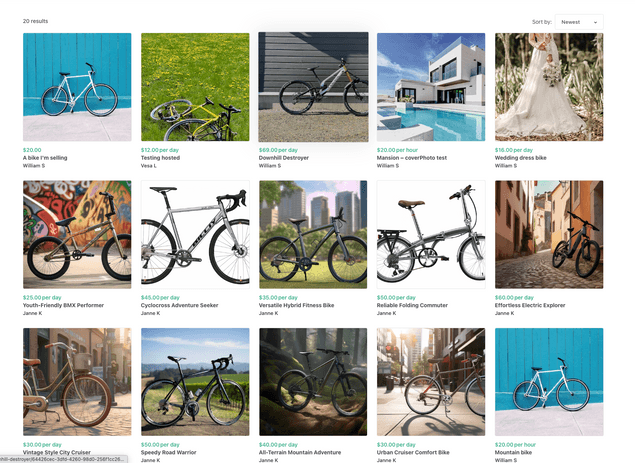Click the Wedding dress bike photo

point(549,87)
